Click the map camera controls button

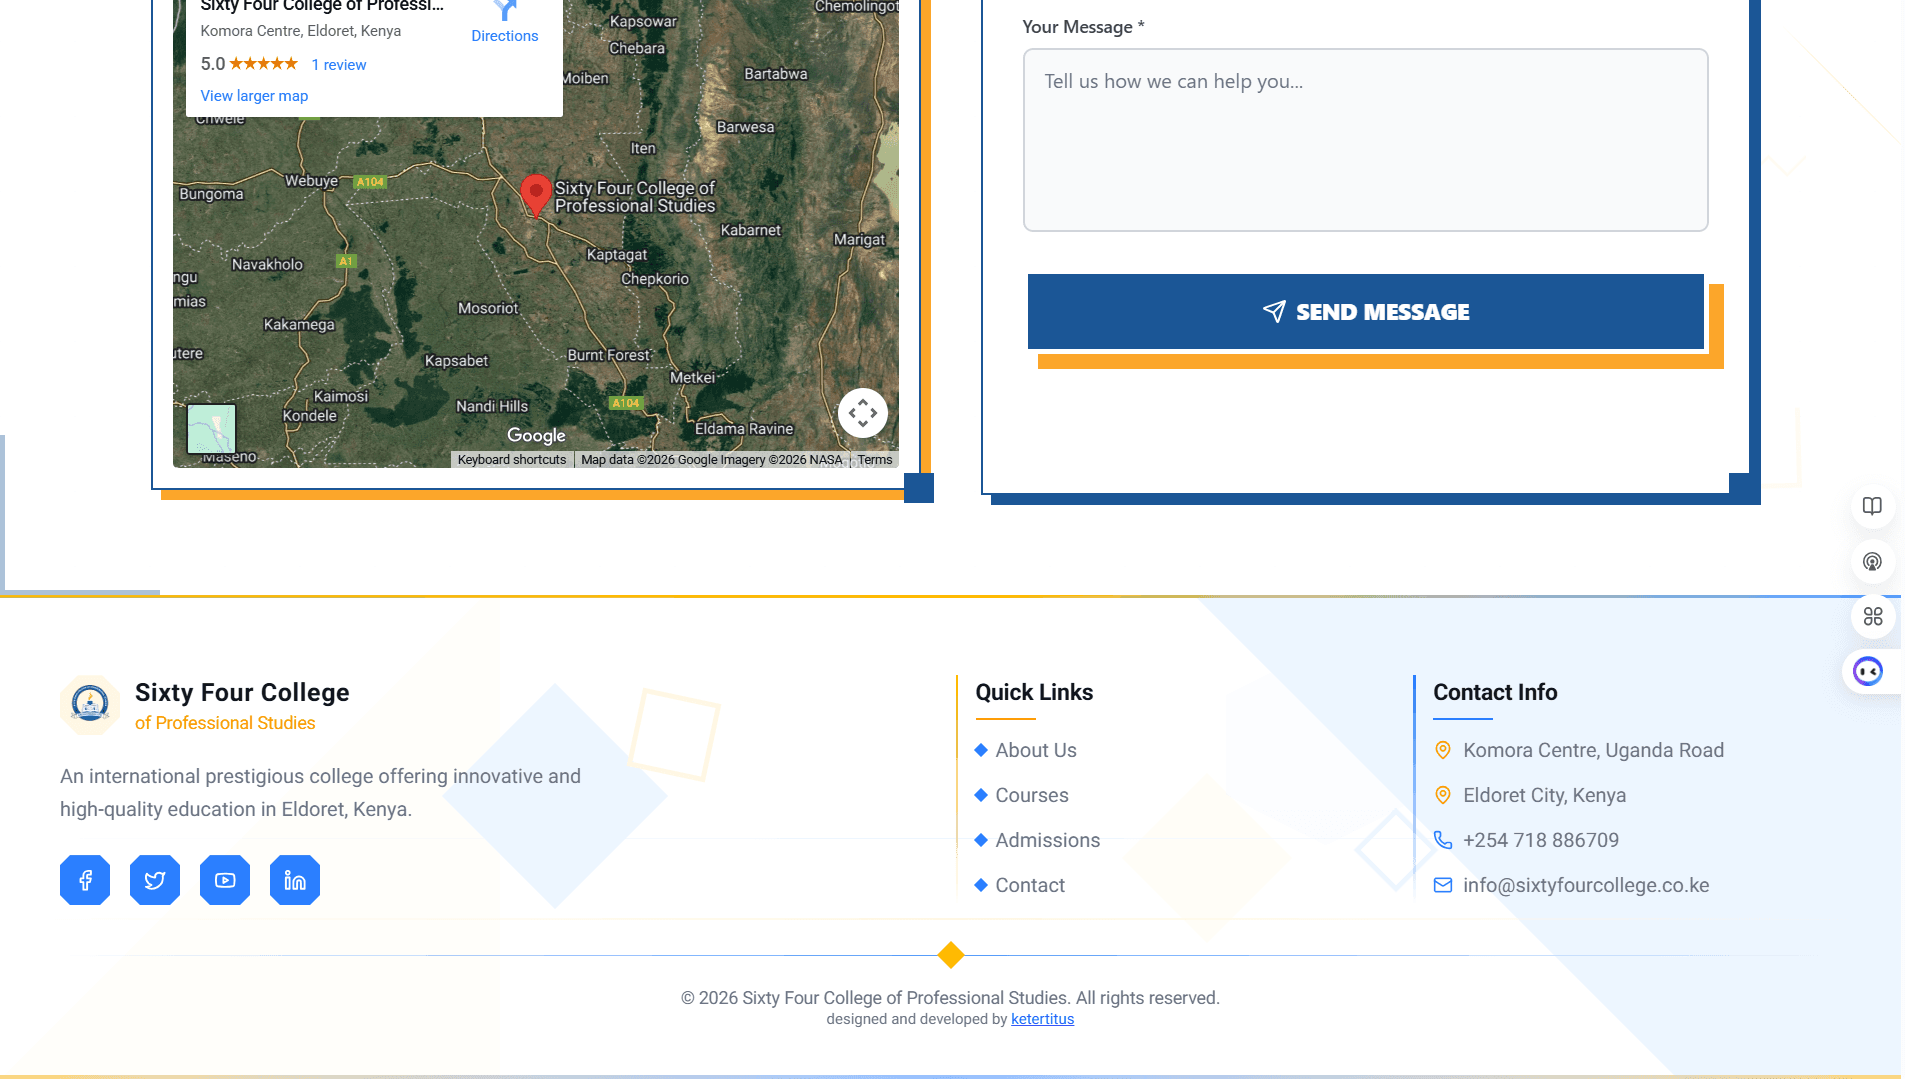pos(862,413)
